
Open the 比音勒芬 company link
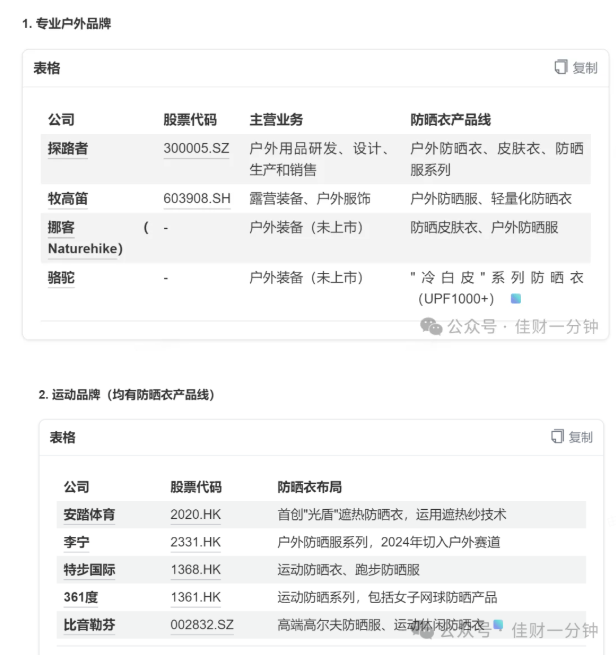(x=89, y=625)
